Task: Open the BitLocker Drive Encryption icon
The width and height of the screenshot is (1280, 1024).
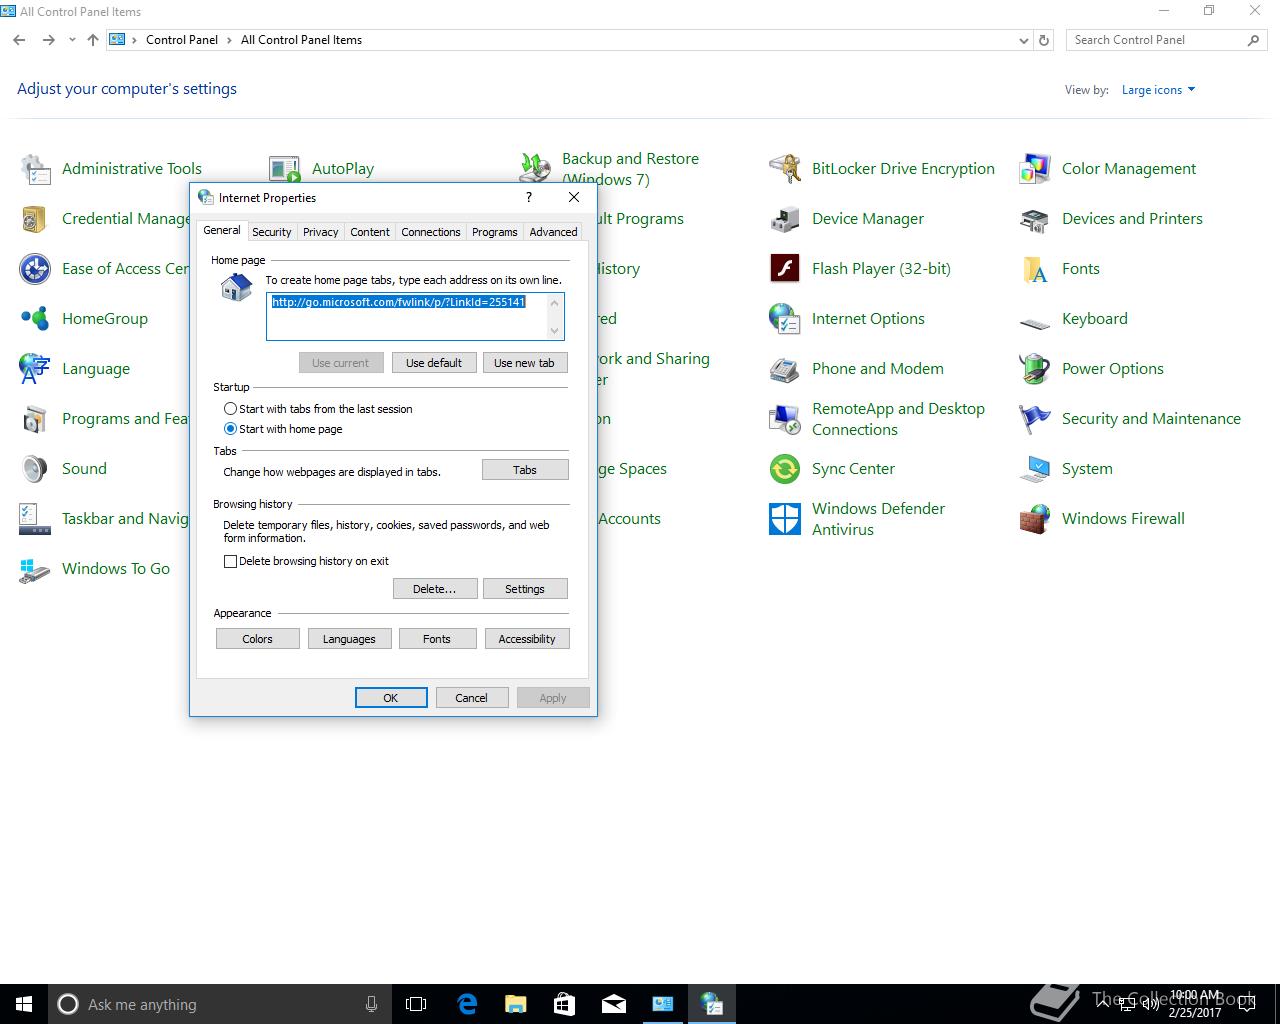Action: click(785, 169)
